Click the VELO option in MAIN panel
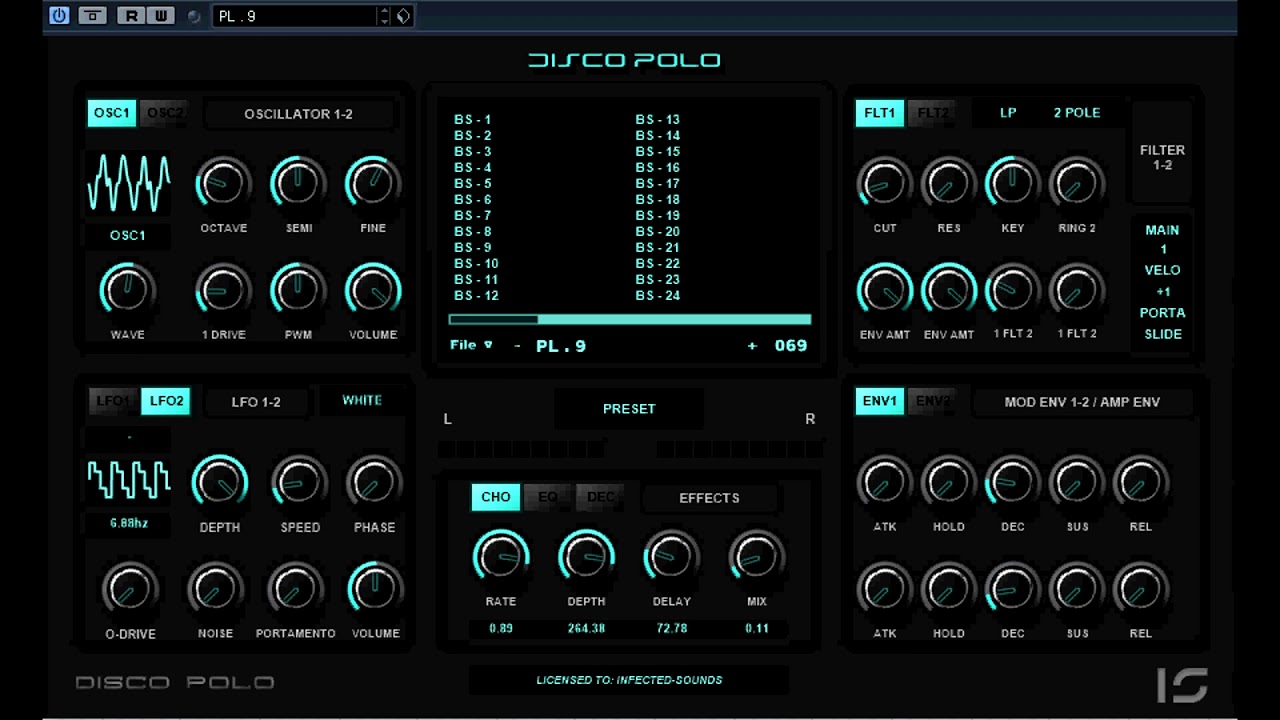1280x720 pixels. click(1162, 270)
